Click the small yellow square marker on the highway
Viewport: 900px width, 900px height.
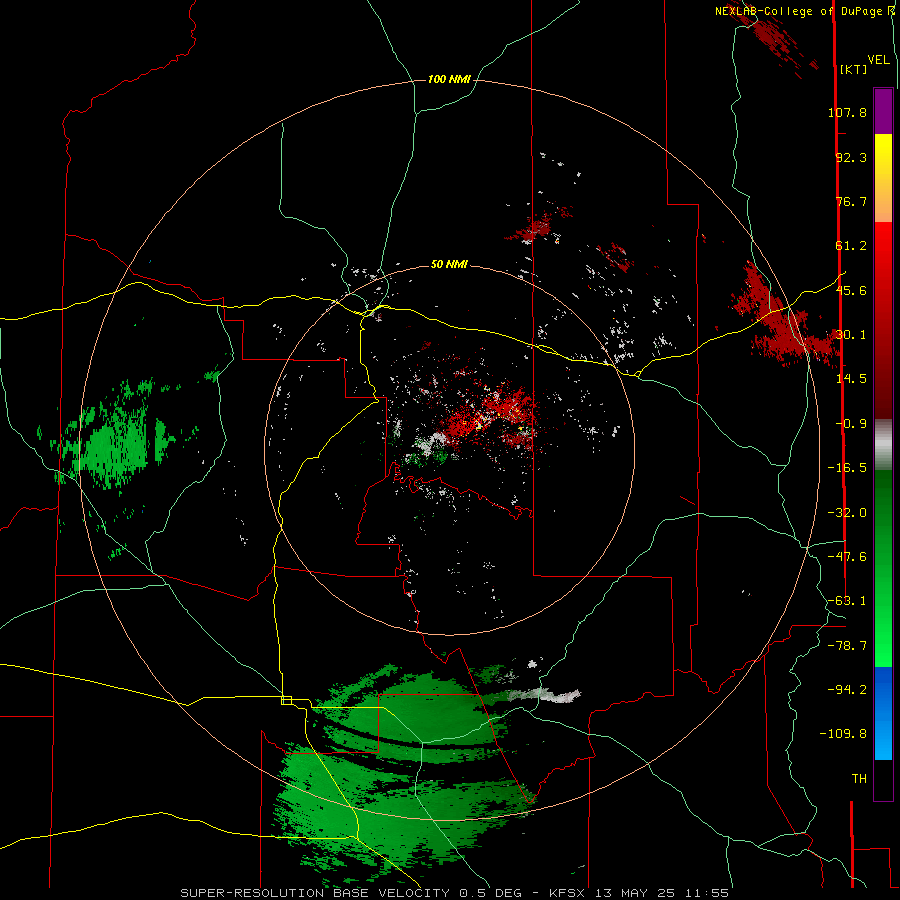coord(286,700)
